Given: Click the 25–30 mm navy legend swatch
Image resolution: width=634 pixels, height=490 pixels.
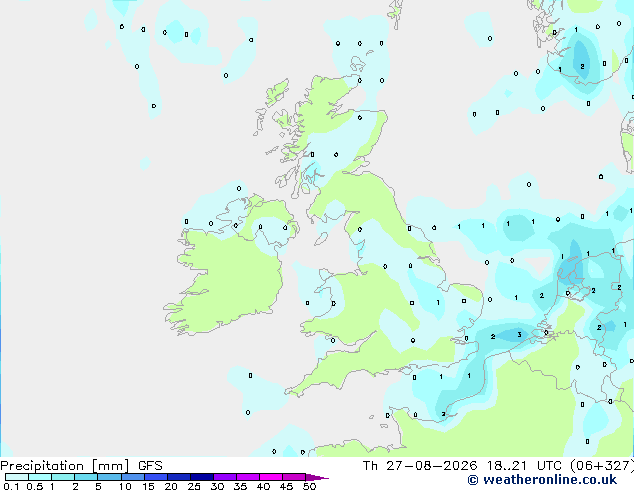Looking at the screenshot, I should click(x=201, y=477).
